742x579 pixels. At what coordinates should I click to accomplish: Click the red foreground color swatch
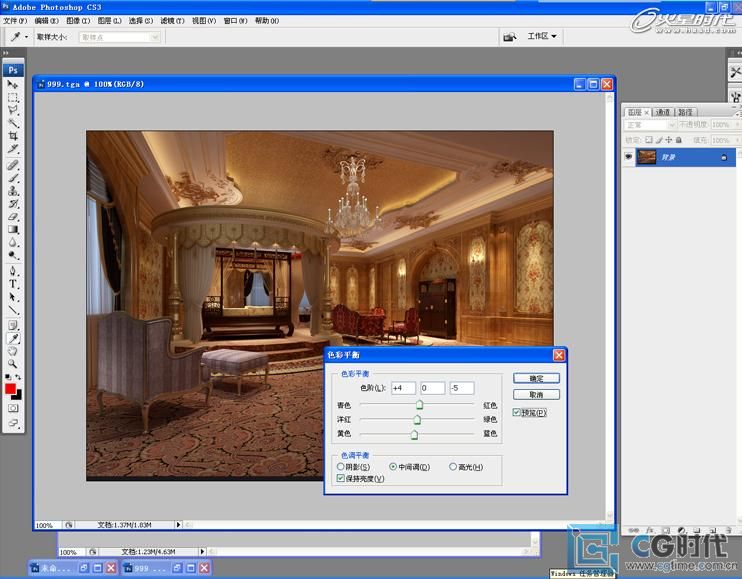(10, 389)
